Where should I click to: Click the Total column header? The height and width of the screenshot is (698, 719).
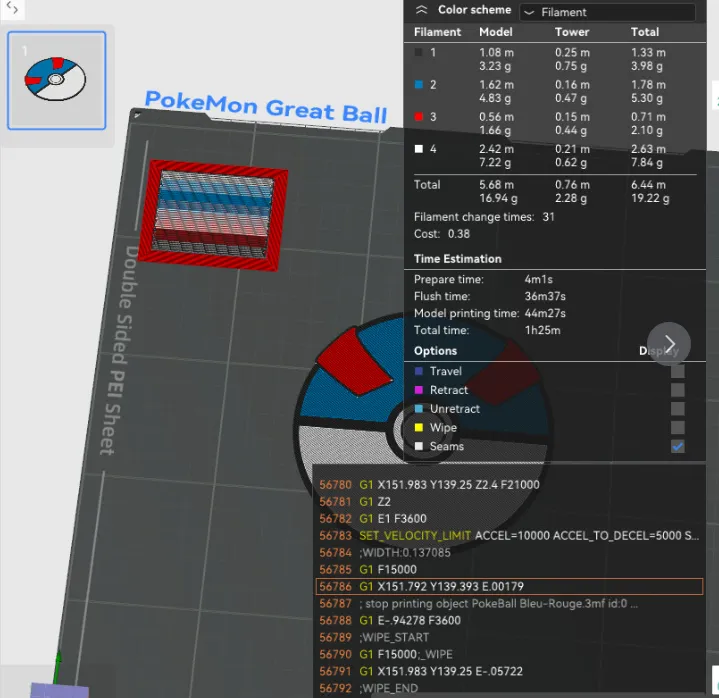tap(644, 32)
